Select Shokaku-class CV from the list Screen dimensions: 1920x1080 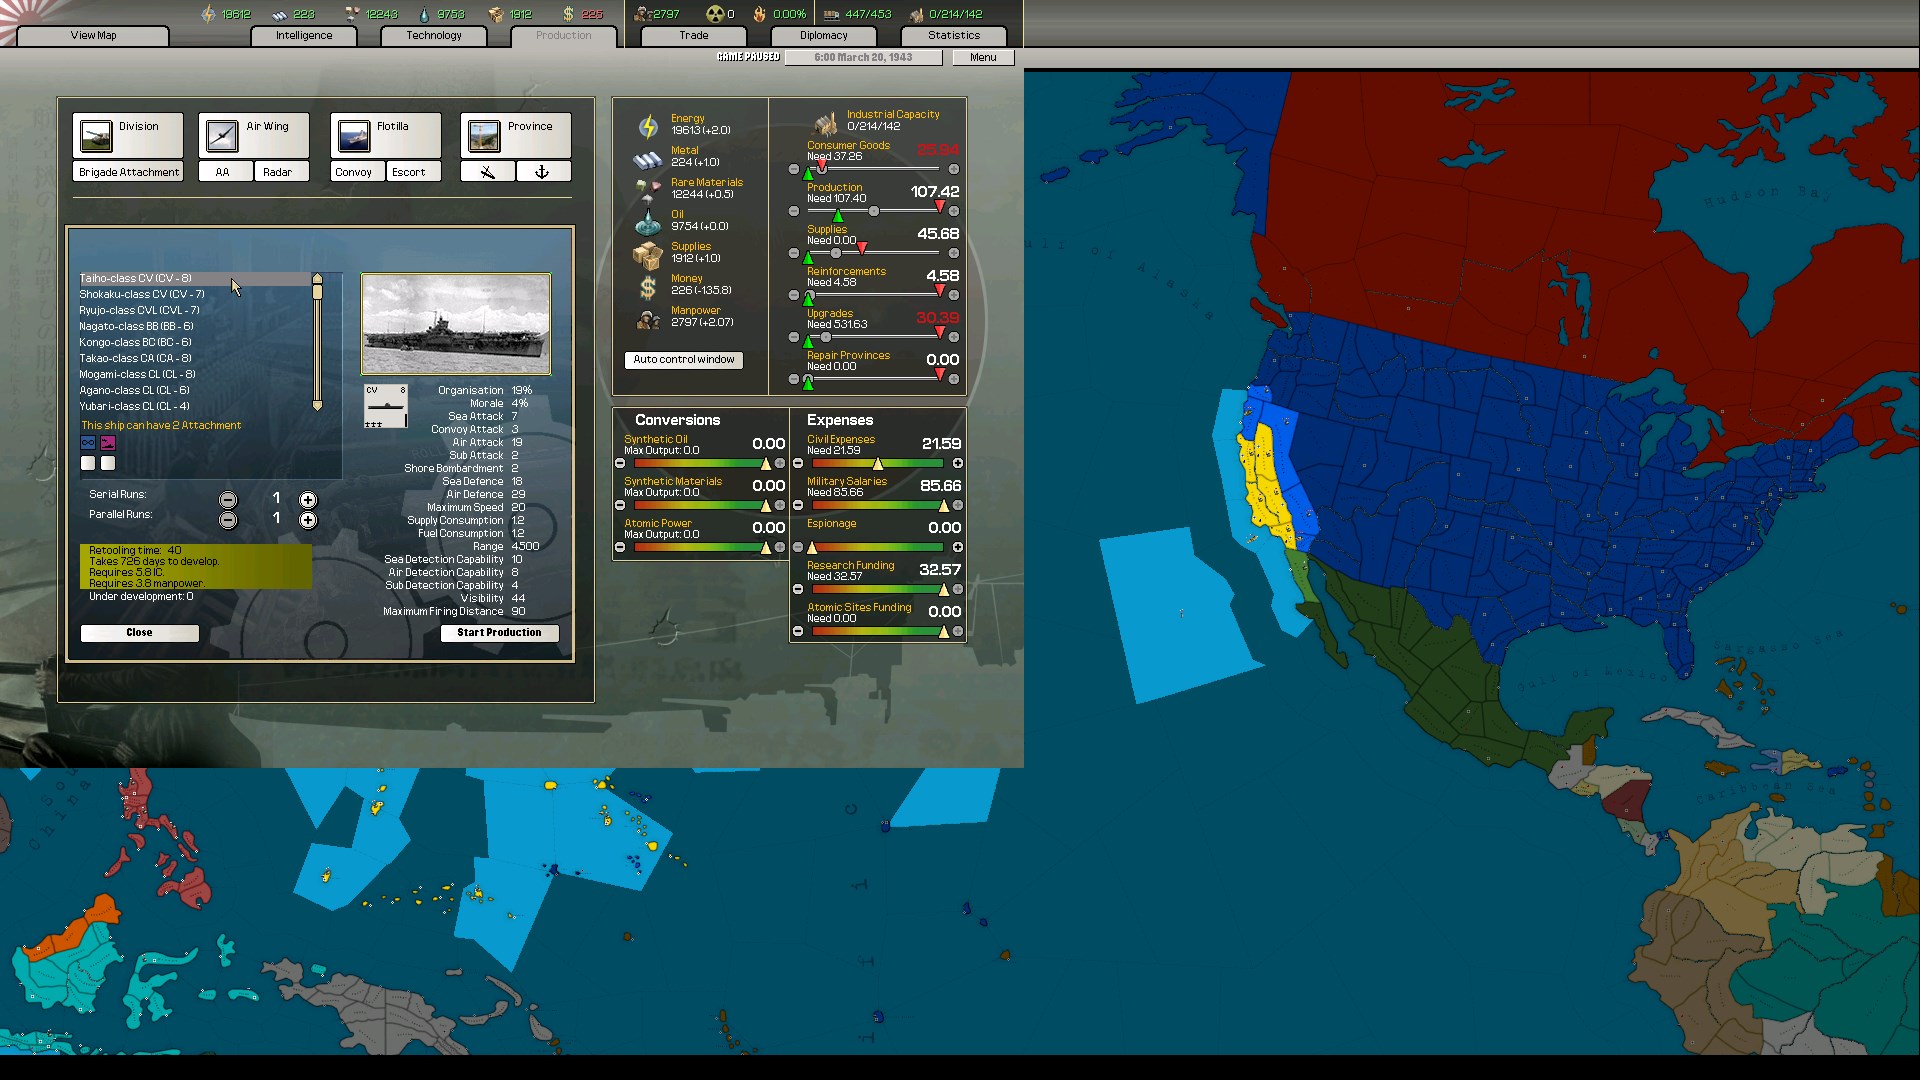pyautogui.click(x=142, y=294)
